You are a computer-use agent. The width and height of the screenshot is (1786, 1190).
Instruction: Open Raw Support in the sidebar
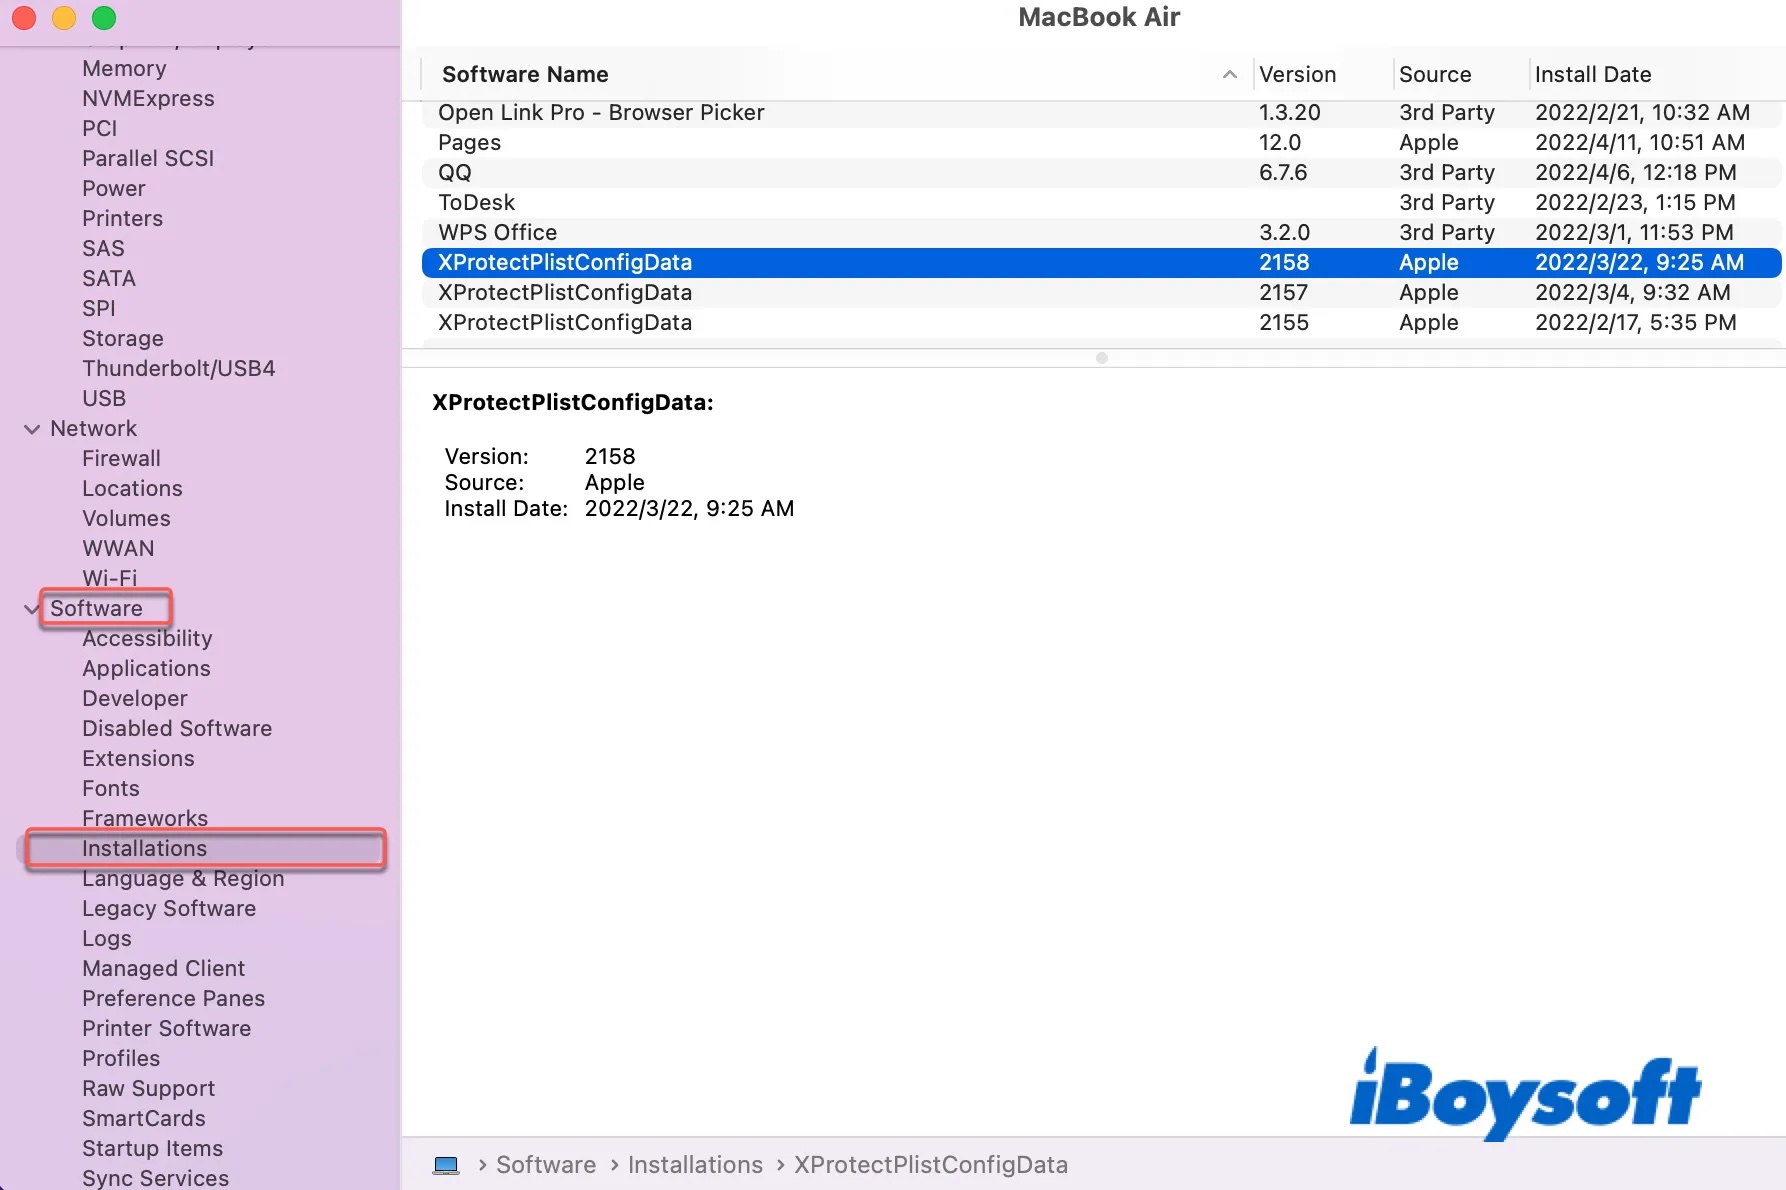[x=148, y=1089]
